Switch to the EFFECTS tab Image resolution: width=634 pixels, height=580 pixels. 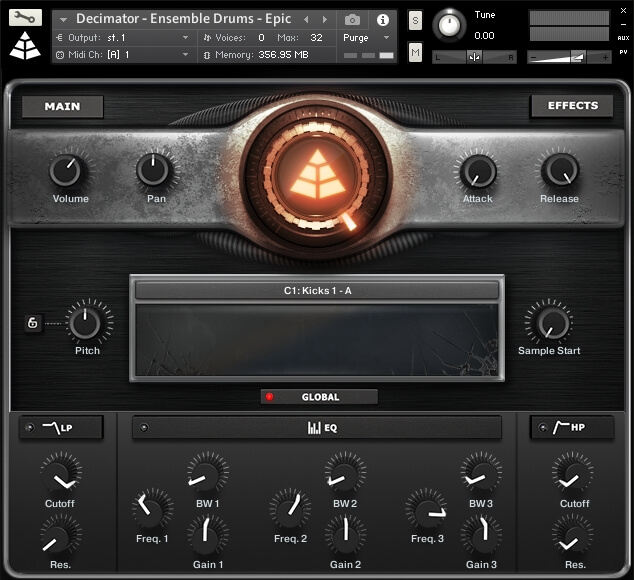point(572,106)
